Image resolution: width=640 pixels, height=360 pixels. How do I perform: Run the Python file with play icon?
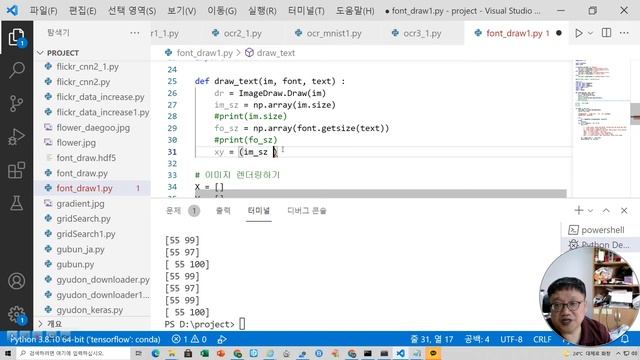(x=579, y=33)
